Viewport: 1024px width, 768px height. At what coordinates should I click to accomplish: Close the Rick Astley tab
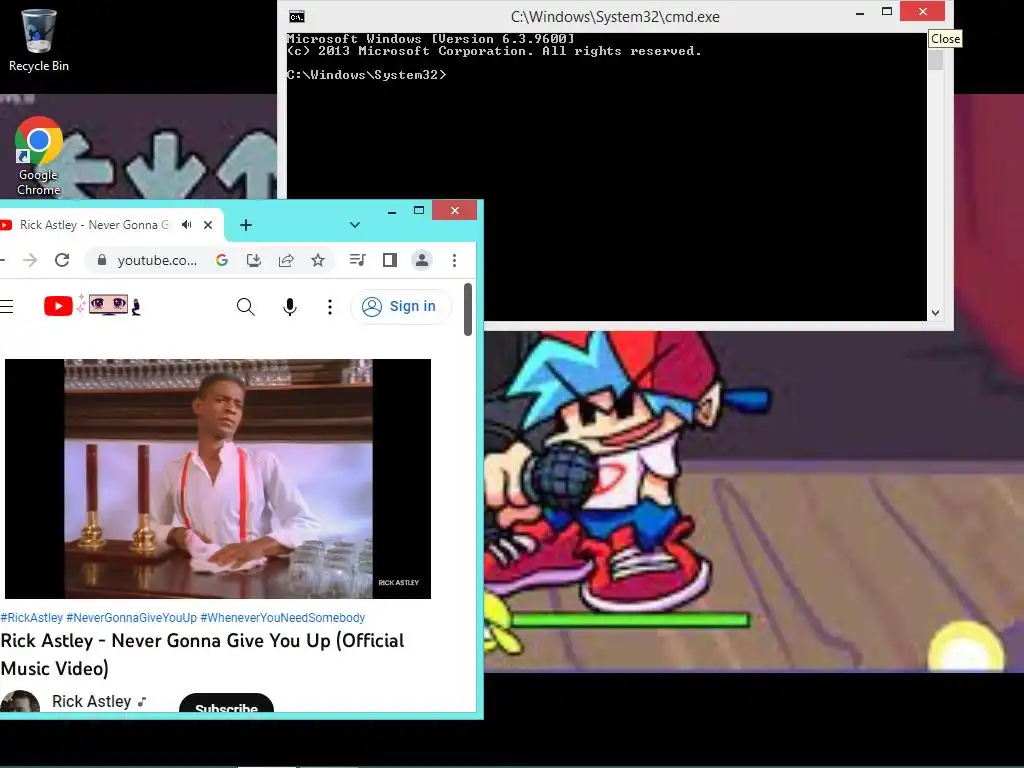click(208, 225)
